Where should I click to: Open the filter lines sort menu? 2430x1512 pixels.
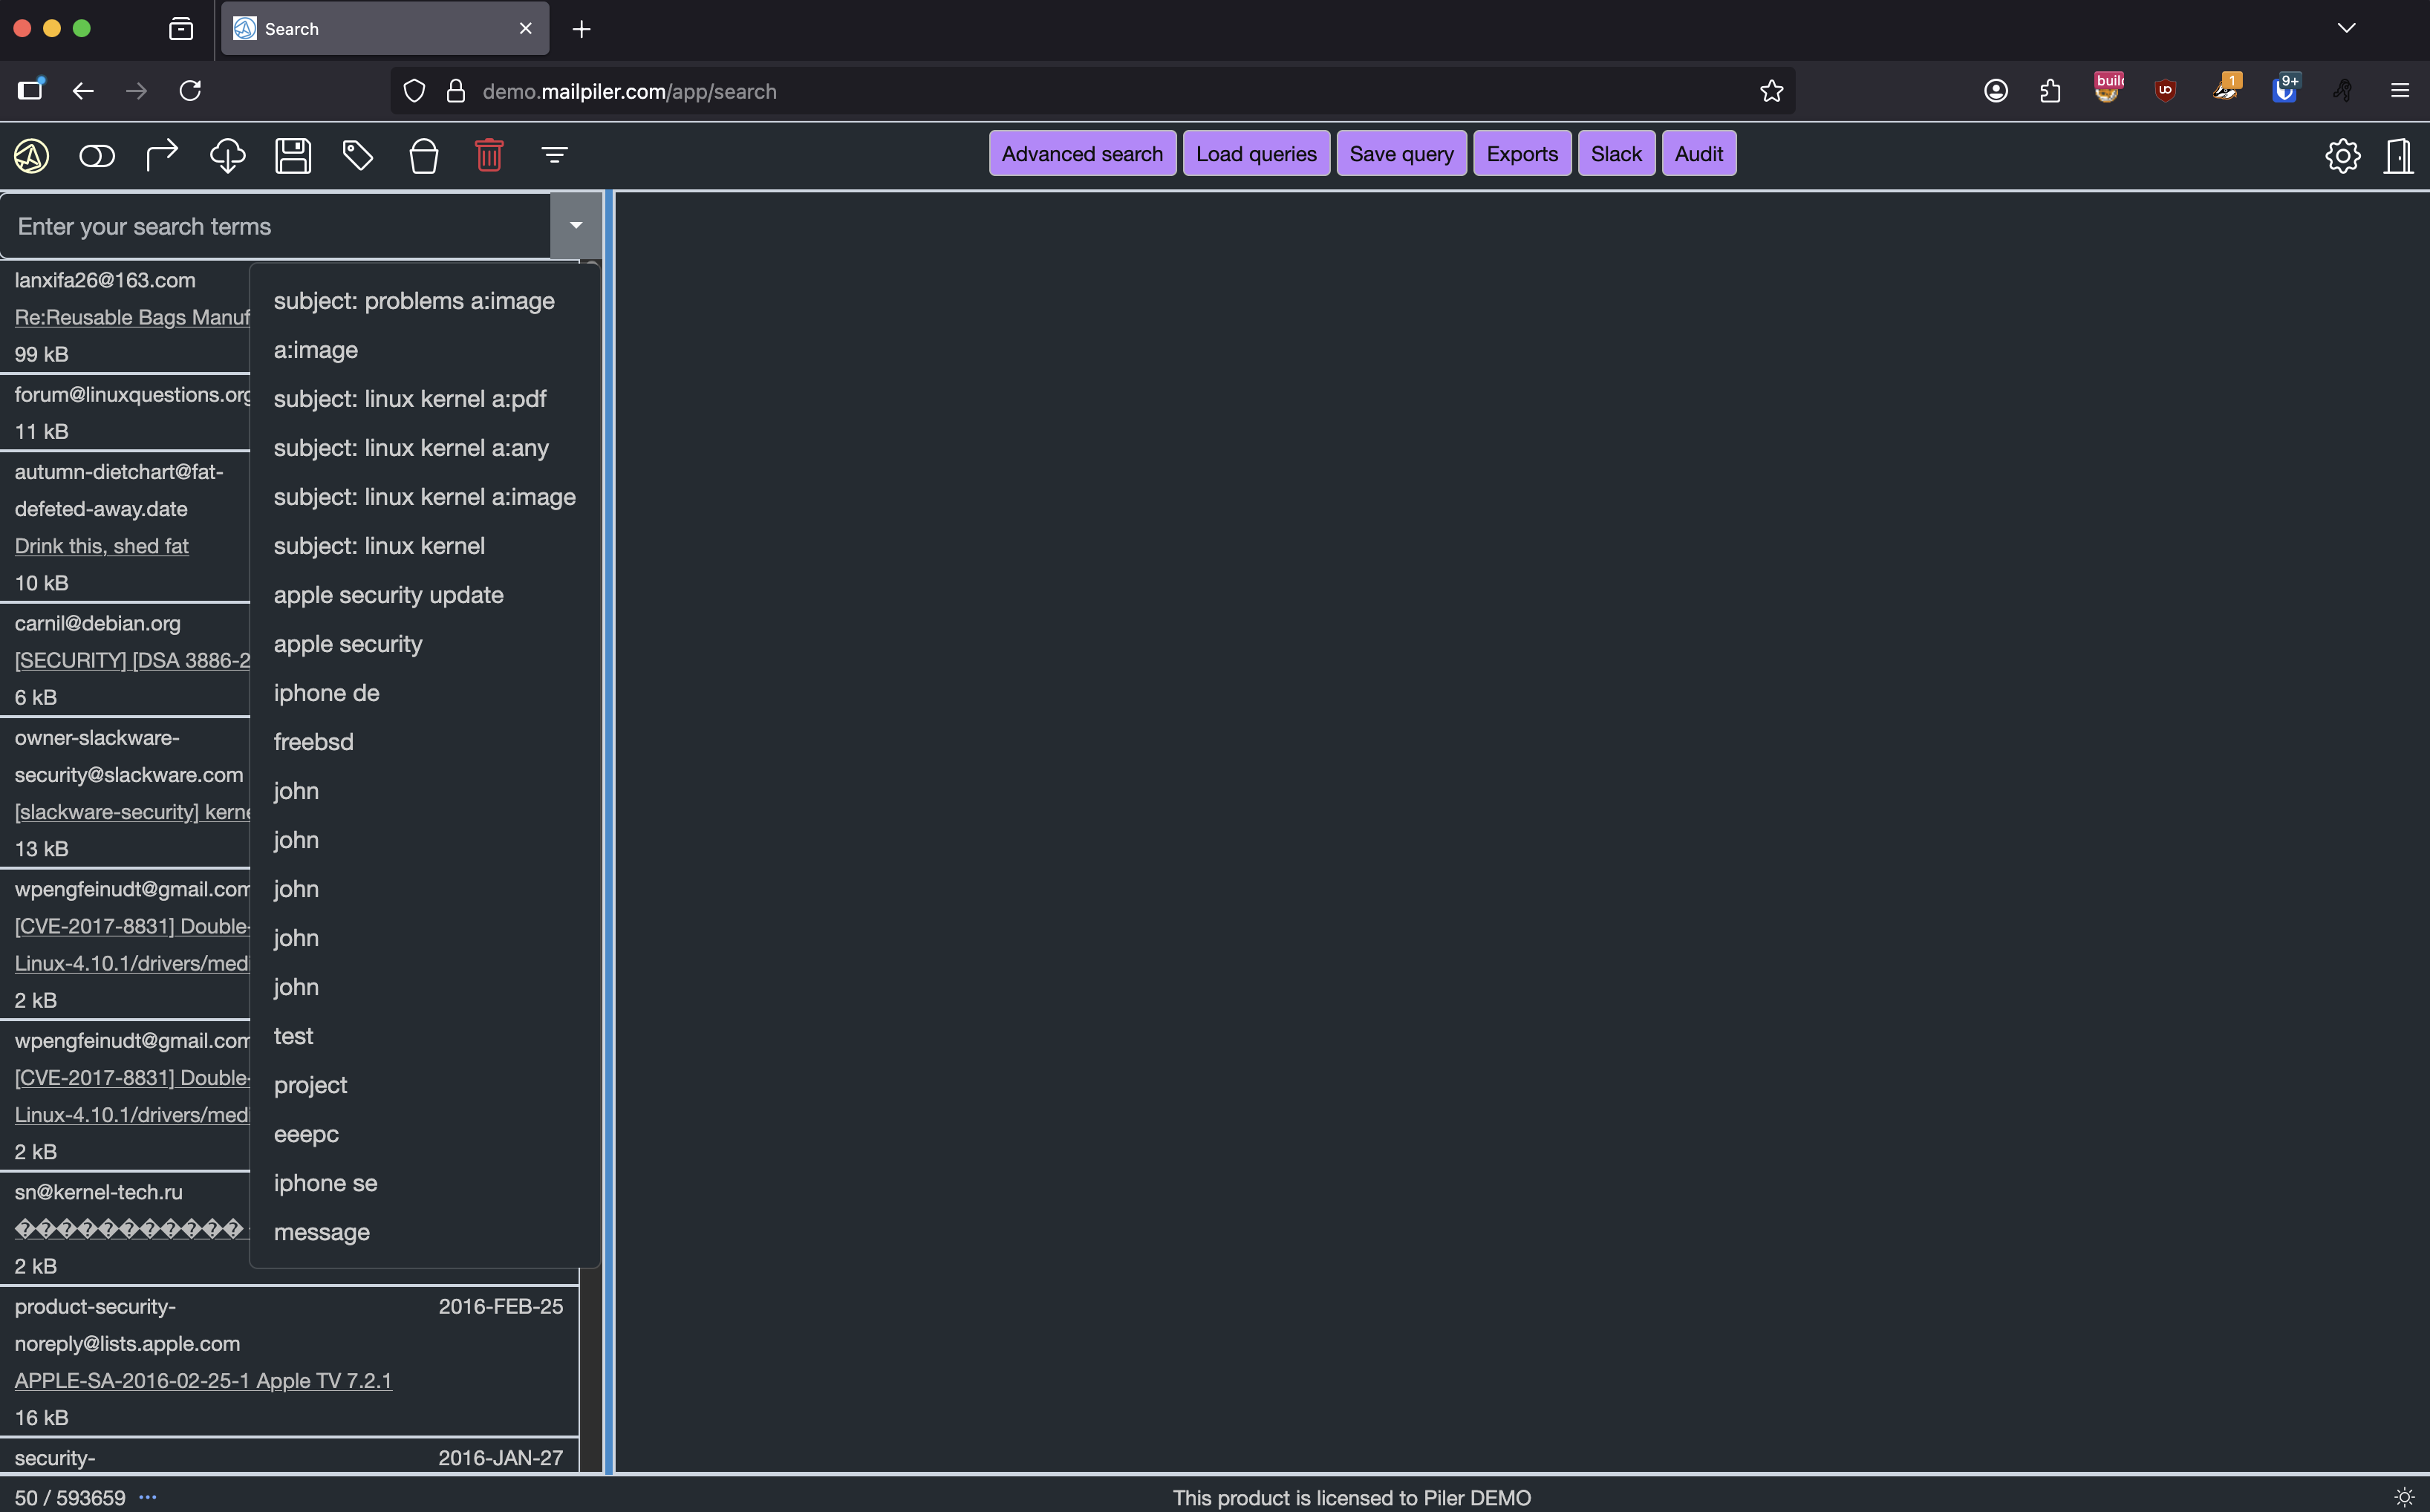tap(555, 156)
